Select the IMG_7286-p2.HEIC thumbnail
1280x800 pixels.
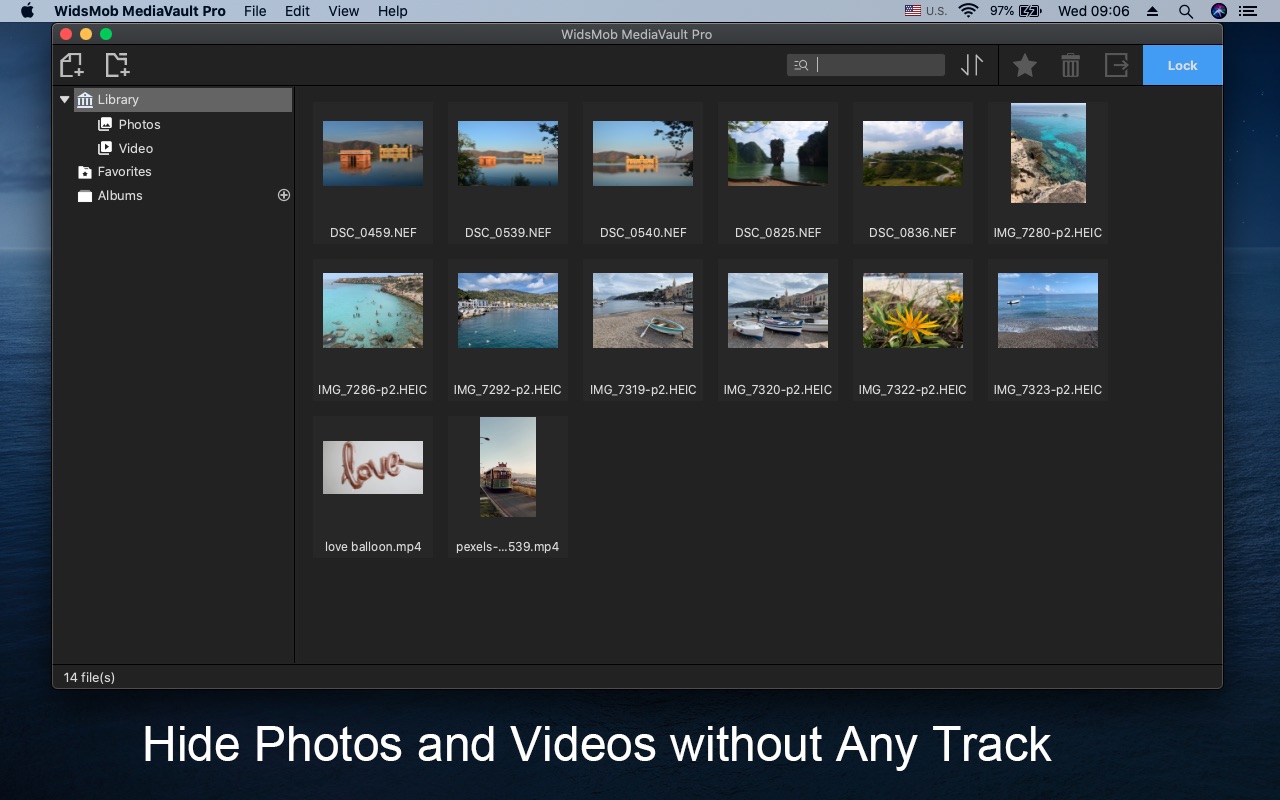coord(373,310)
